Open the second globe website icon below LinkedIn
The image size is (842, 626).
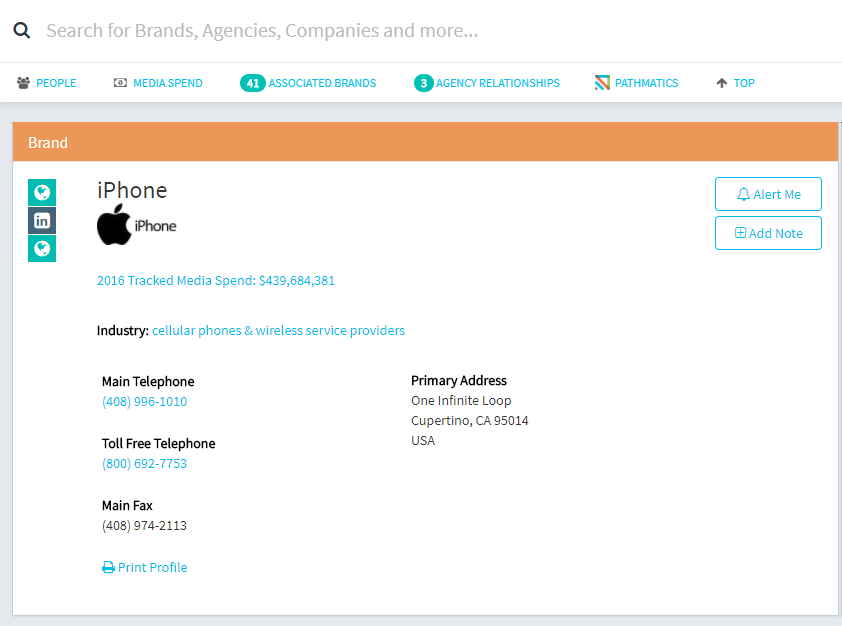tap(42, 249)
